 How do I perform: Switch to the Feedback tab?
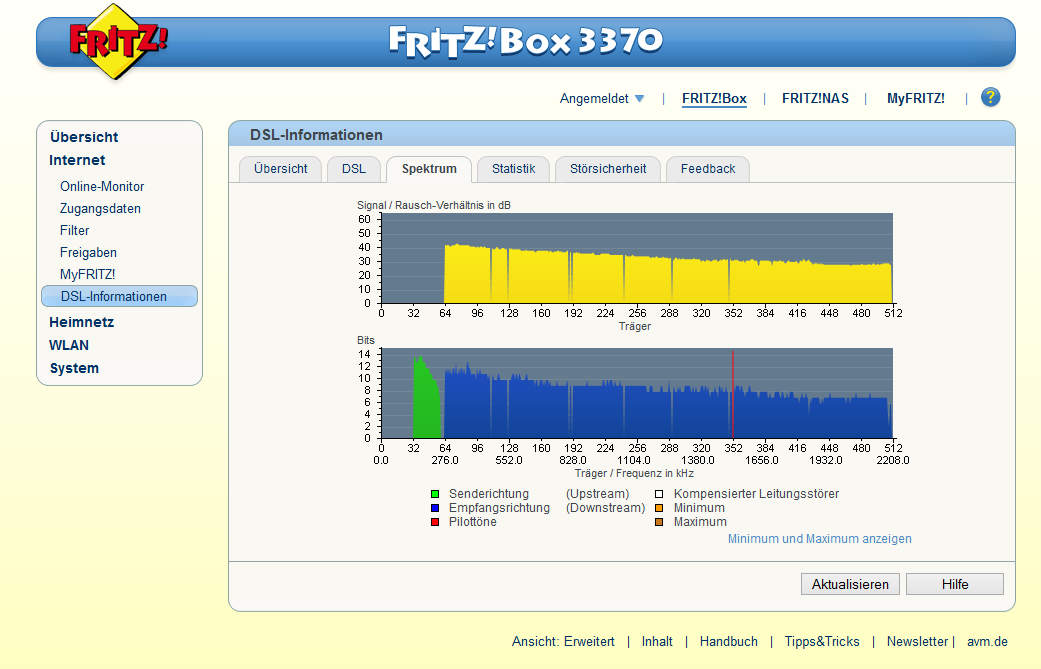(708, 169)
